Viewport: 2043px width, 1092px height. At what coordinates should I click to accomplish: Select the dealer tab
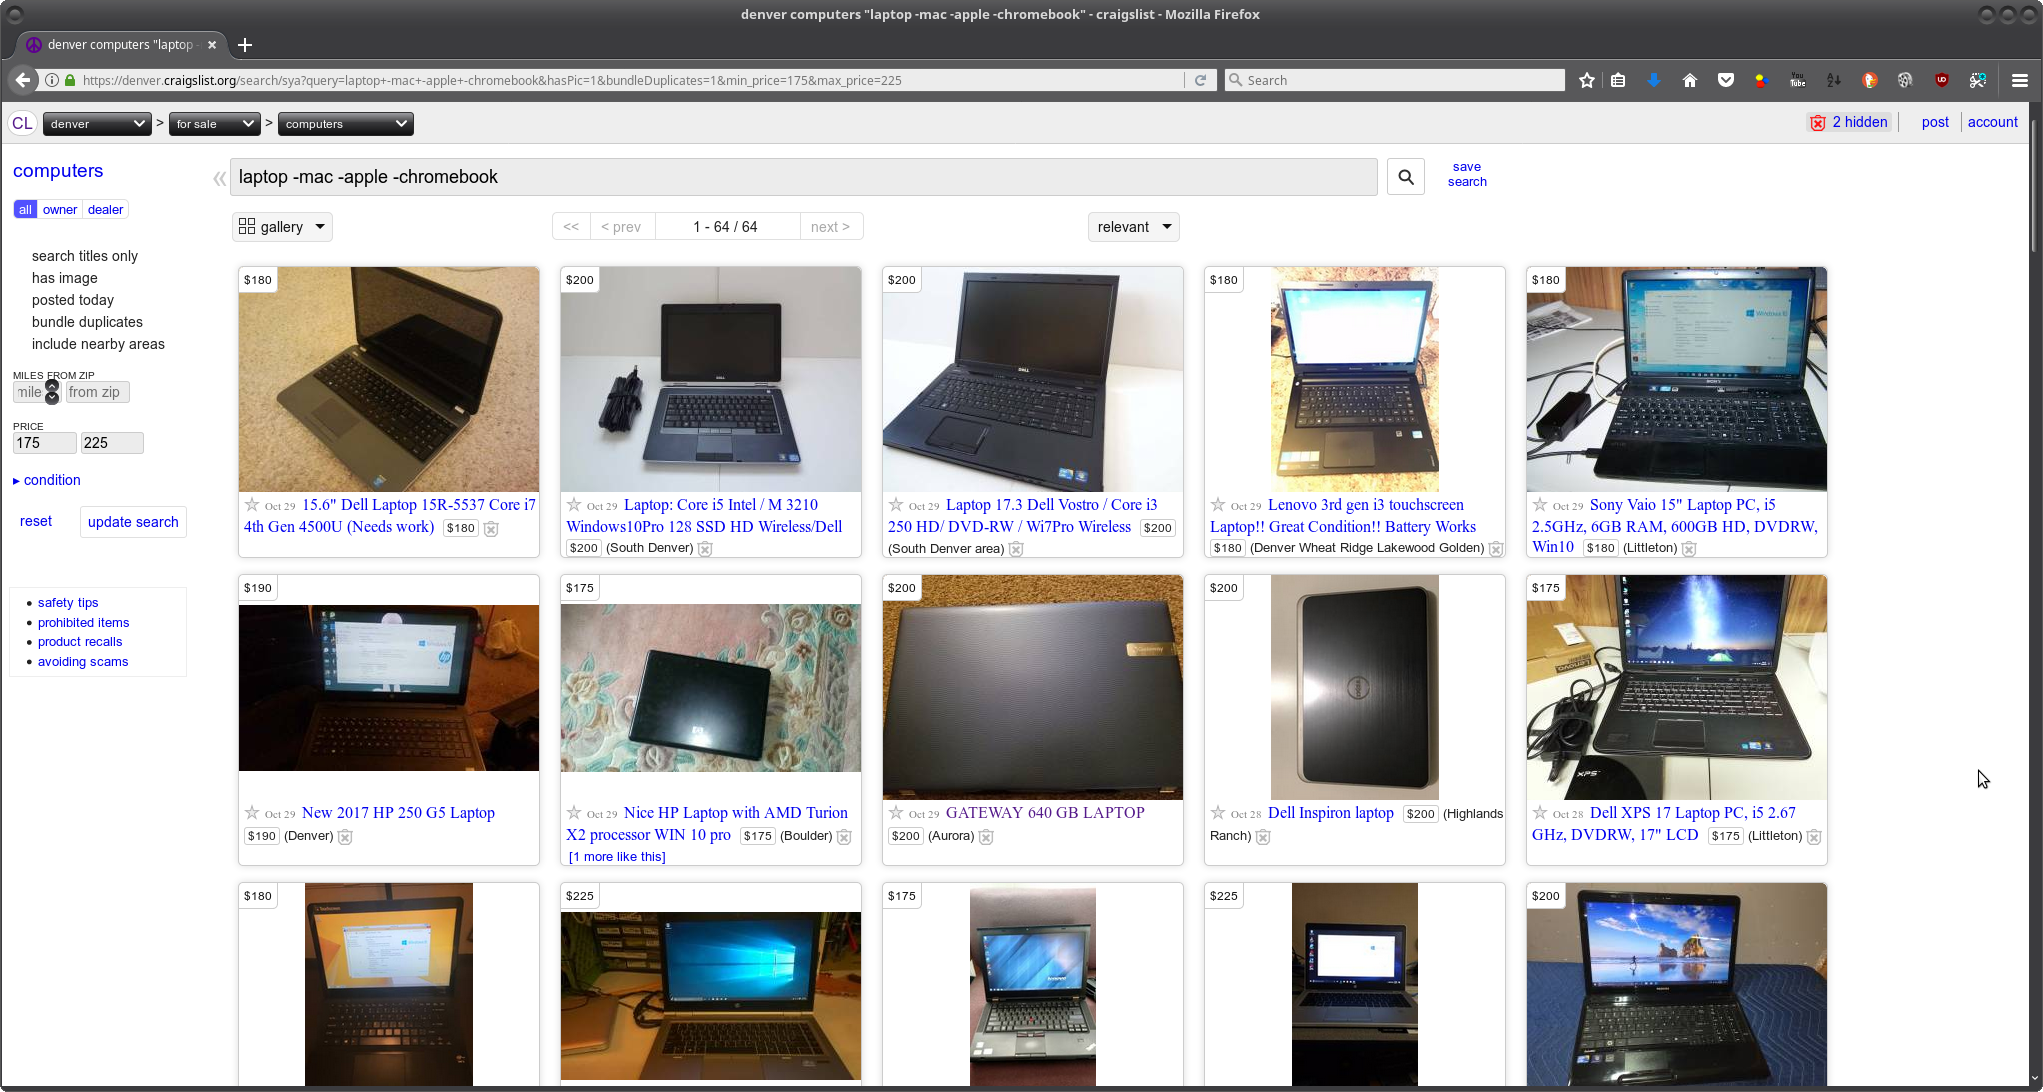[105, 209]
